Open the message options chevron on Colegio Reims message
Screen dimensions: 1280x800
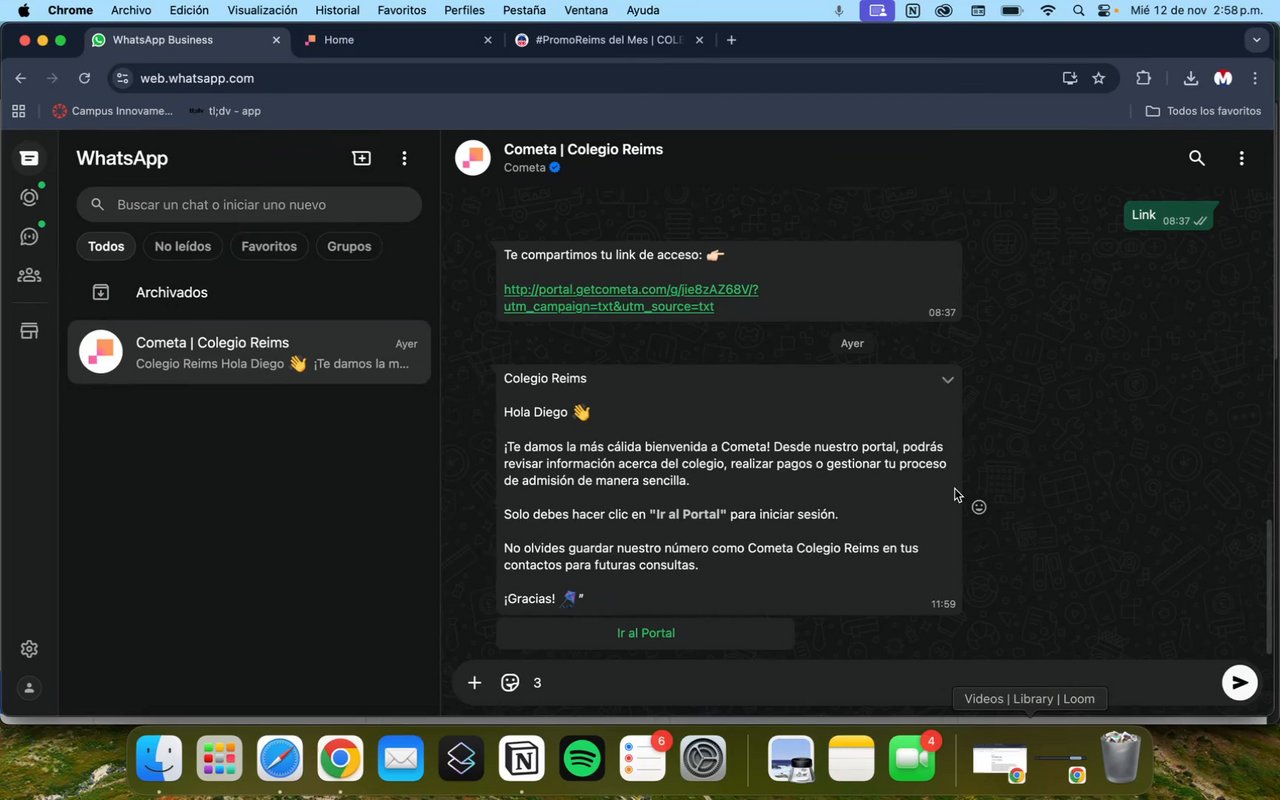coord(947,380)
